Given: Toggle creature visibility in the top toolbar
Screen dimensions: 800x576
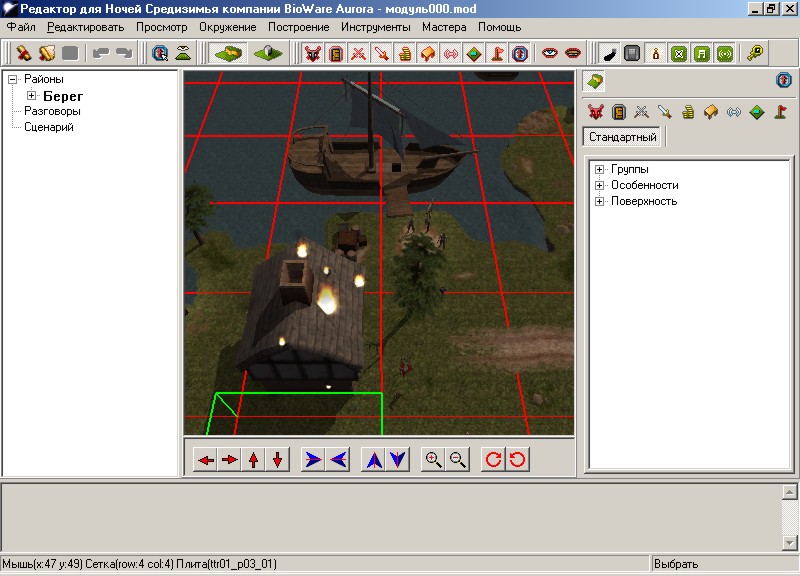Looking at the screenshot, I should (312, 53).
